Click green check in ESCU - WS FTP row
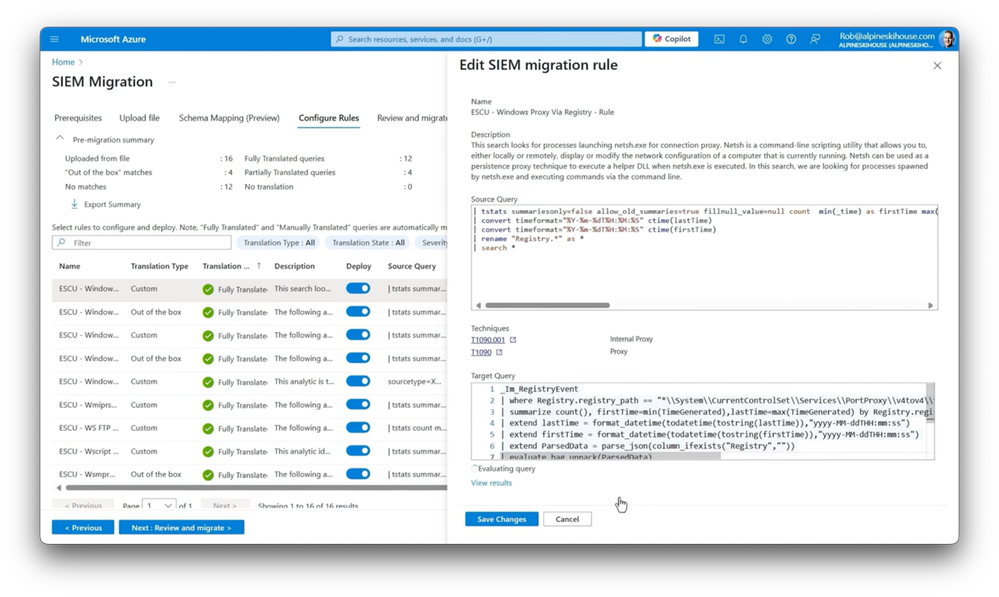999x597 pixels. pos(208,428)
